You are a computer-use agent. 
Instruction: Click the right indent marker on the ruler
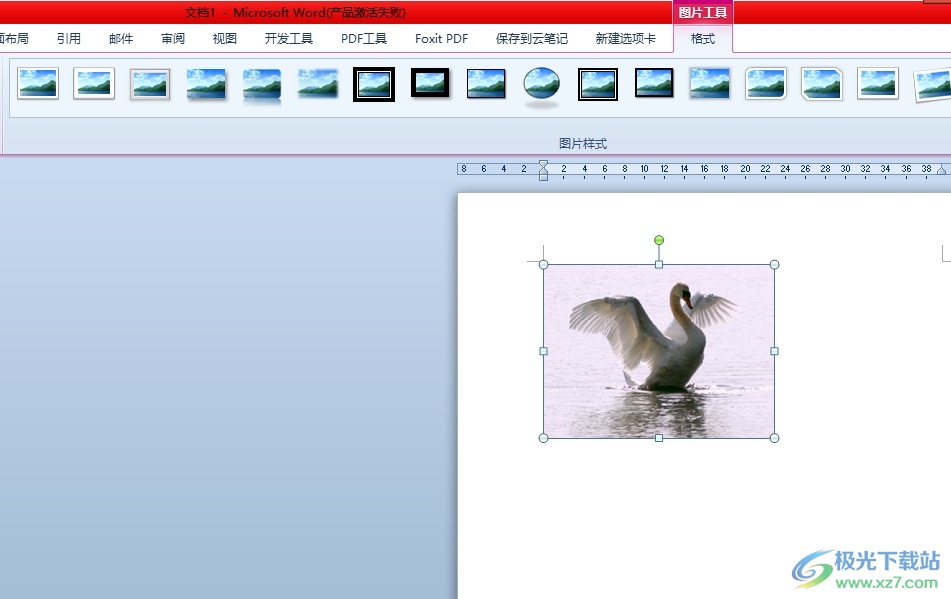[941, 170]
